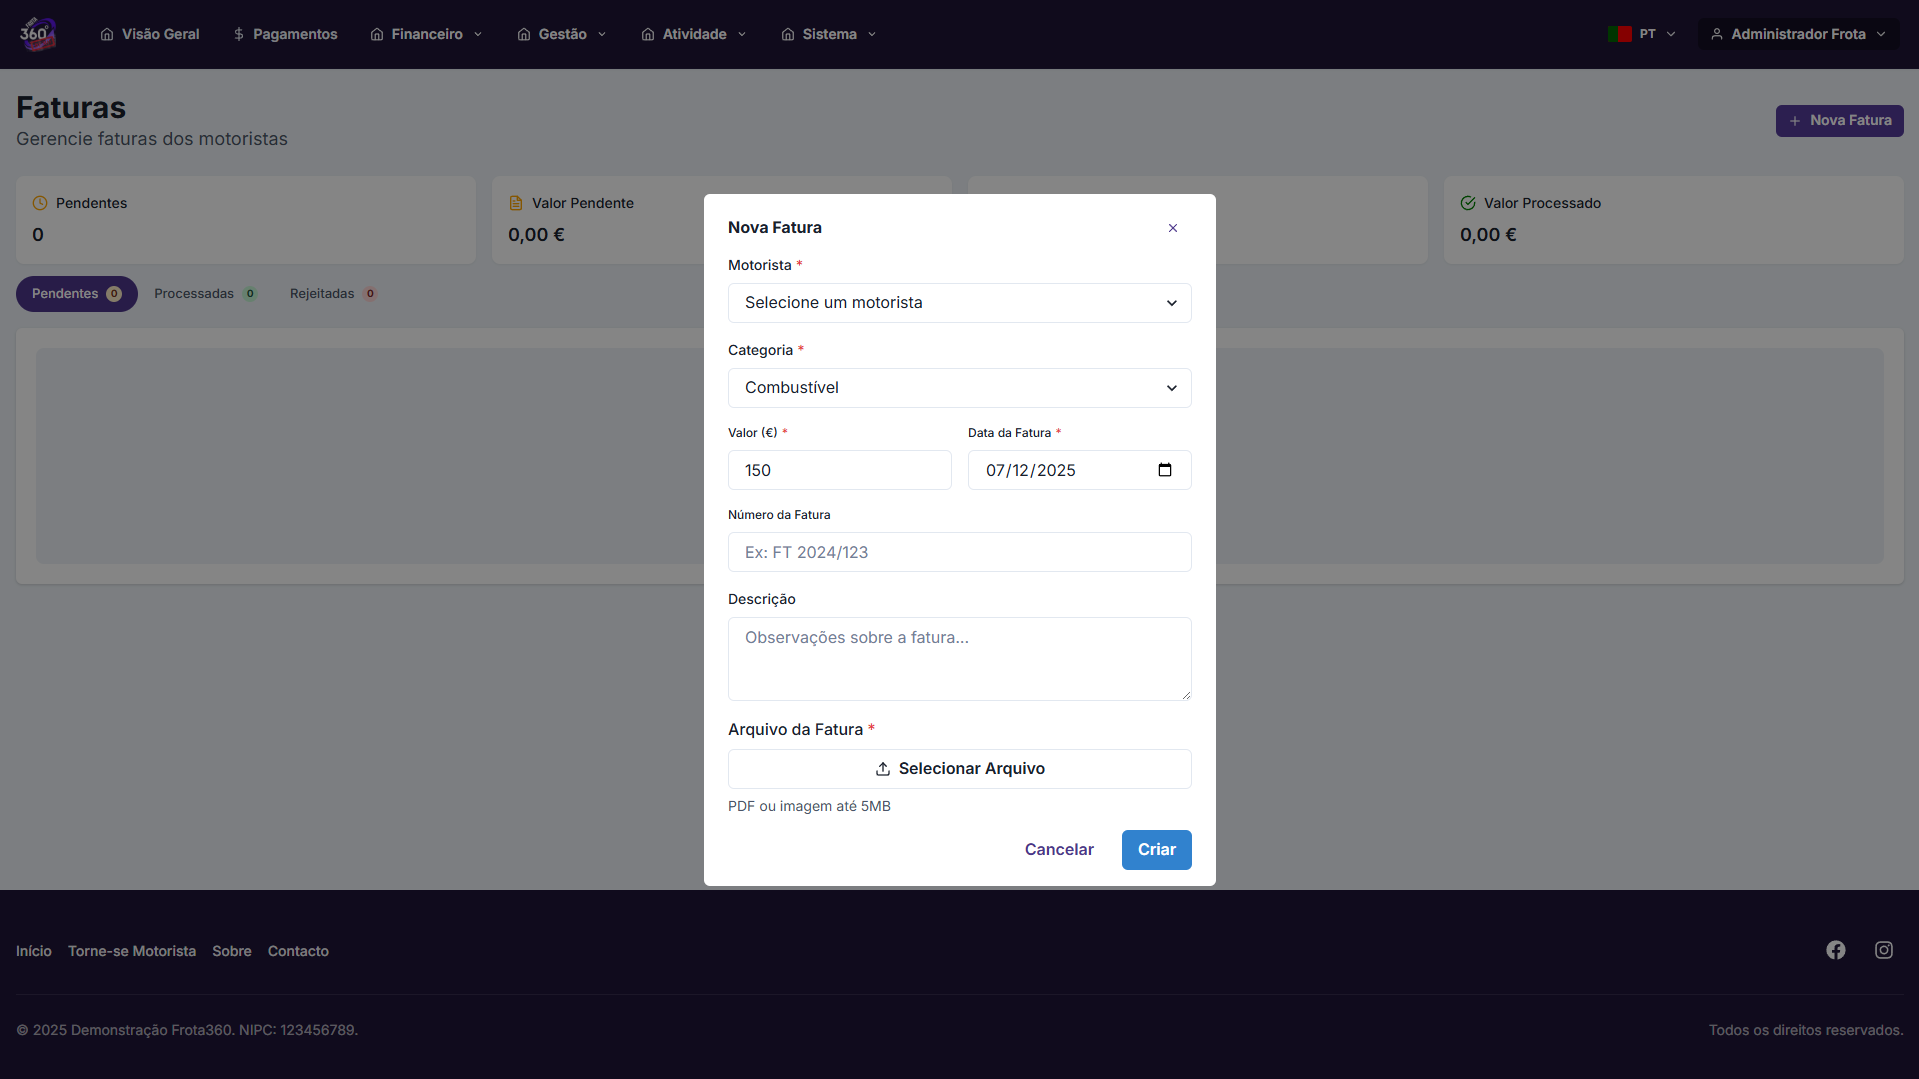Viewport: 1919px width, 1079px height.
Task: Click the Frota360 logo icon
Action: [37, 34]
